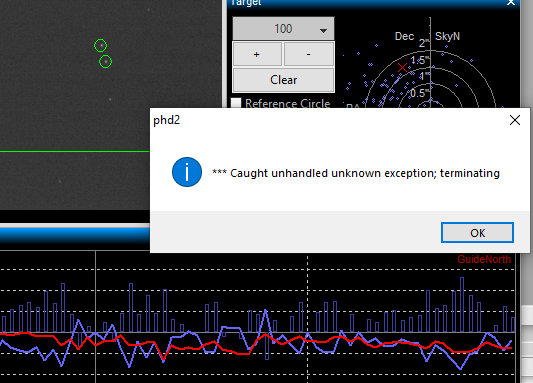533x383 pixels.
Task: Enable the Reference Circle checkbox
Action: [236, 103]
